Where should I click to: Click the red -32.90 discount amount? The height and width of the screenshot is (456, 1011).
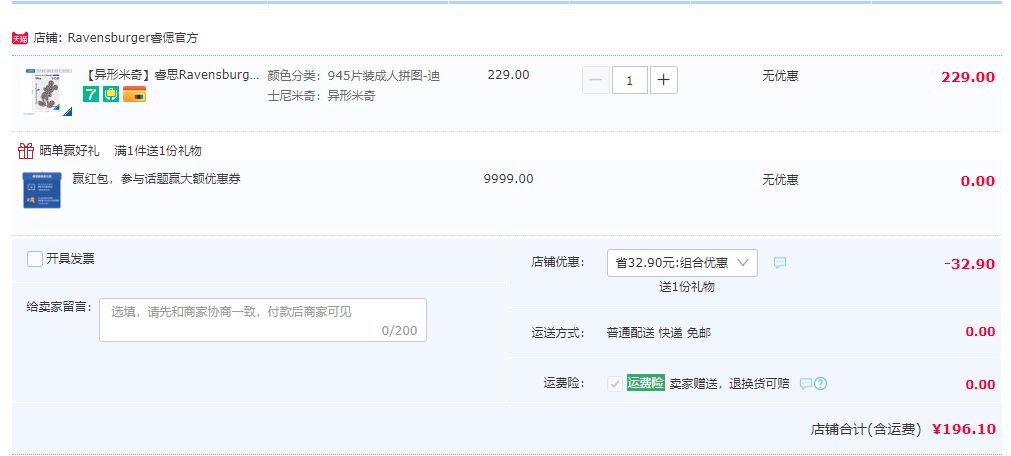[969, 264]
